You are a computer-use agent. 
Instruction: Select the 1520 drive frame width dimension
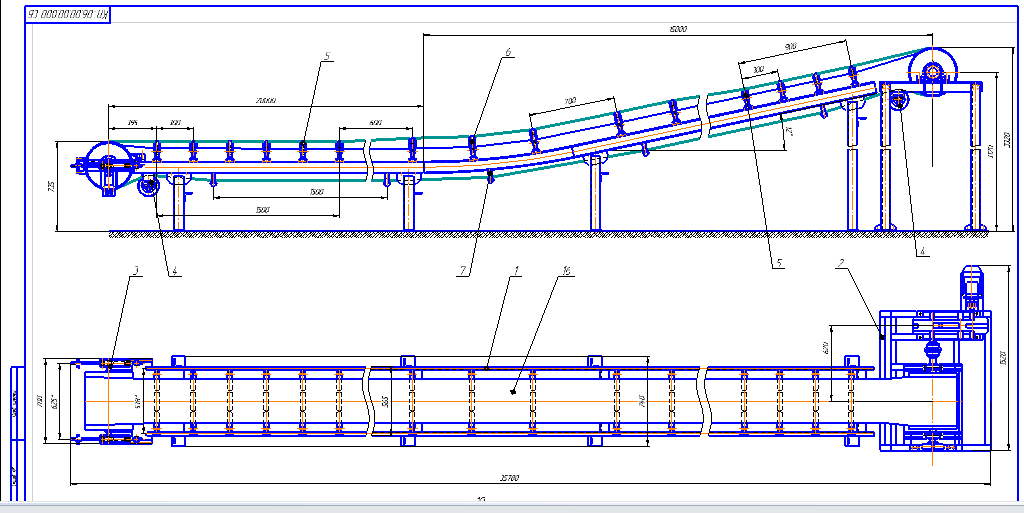pyautogui.click(x=1003, y=358)
